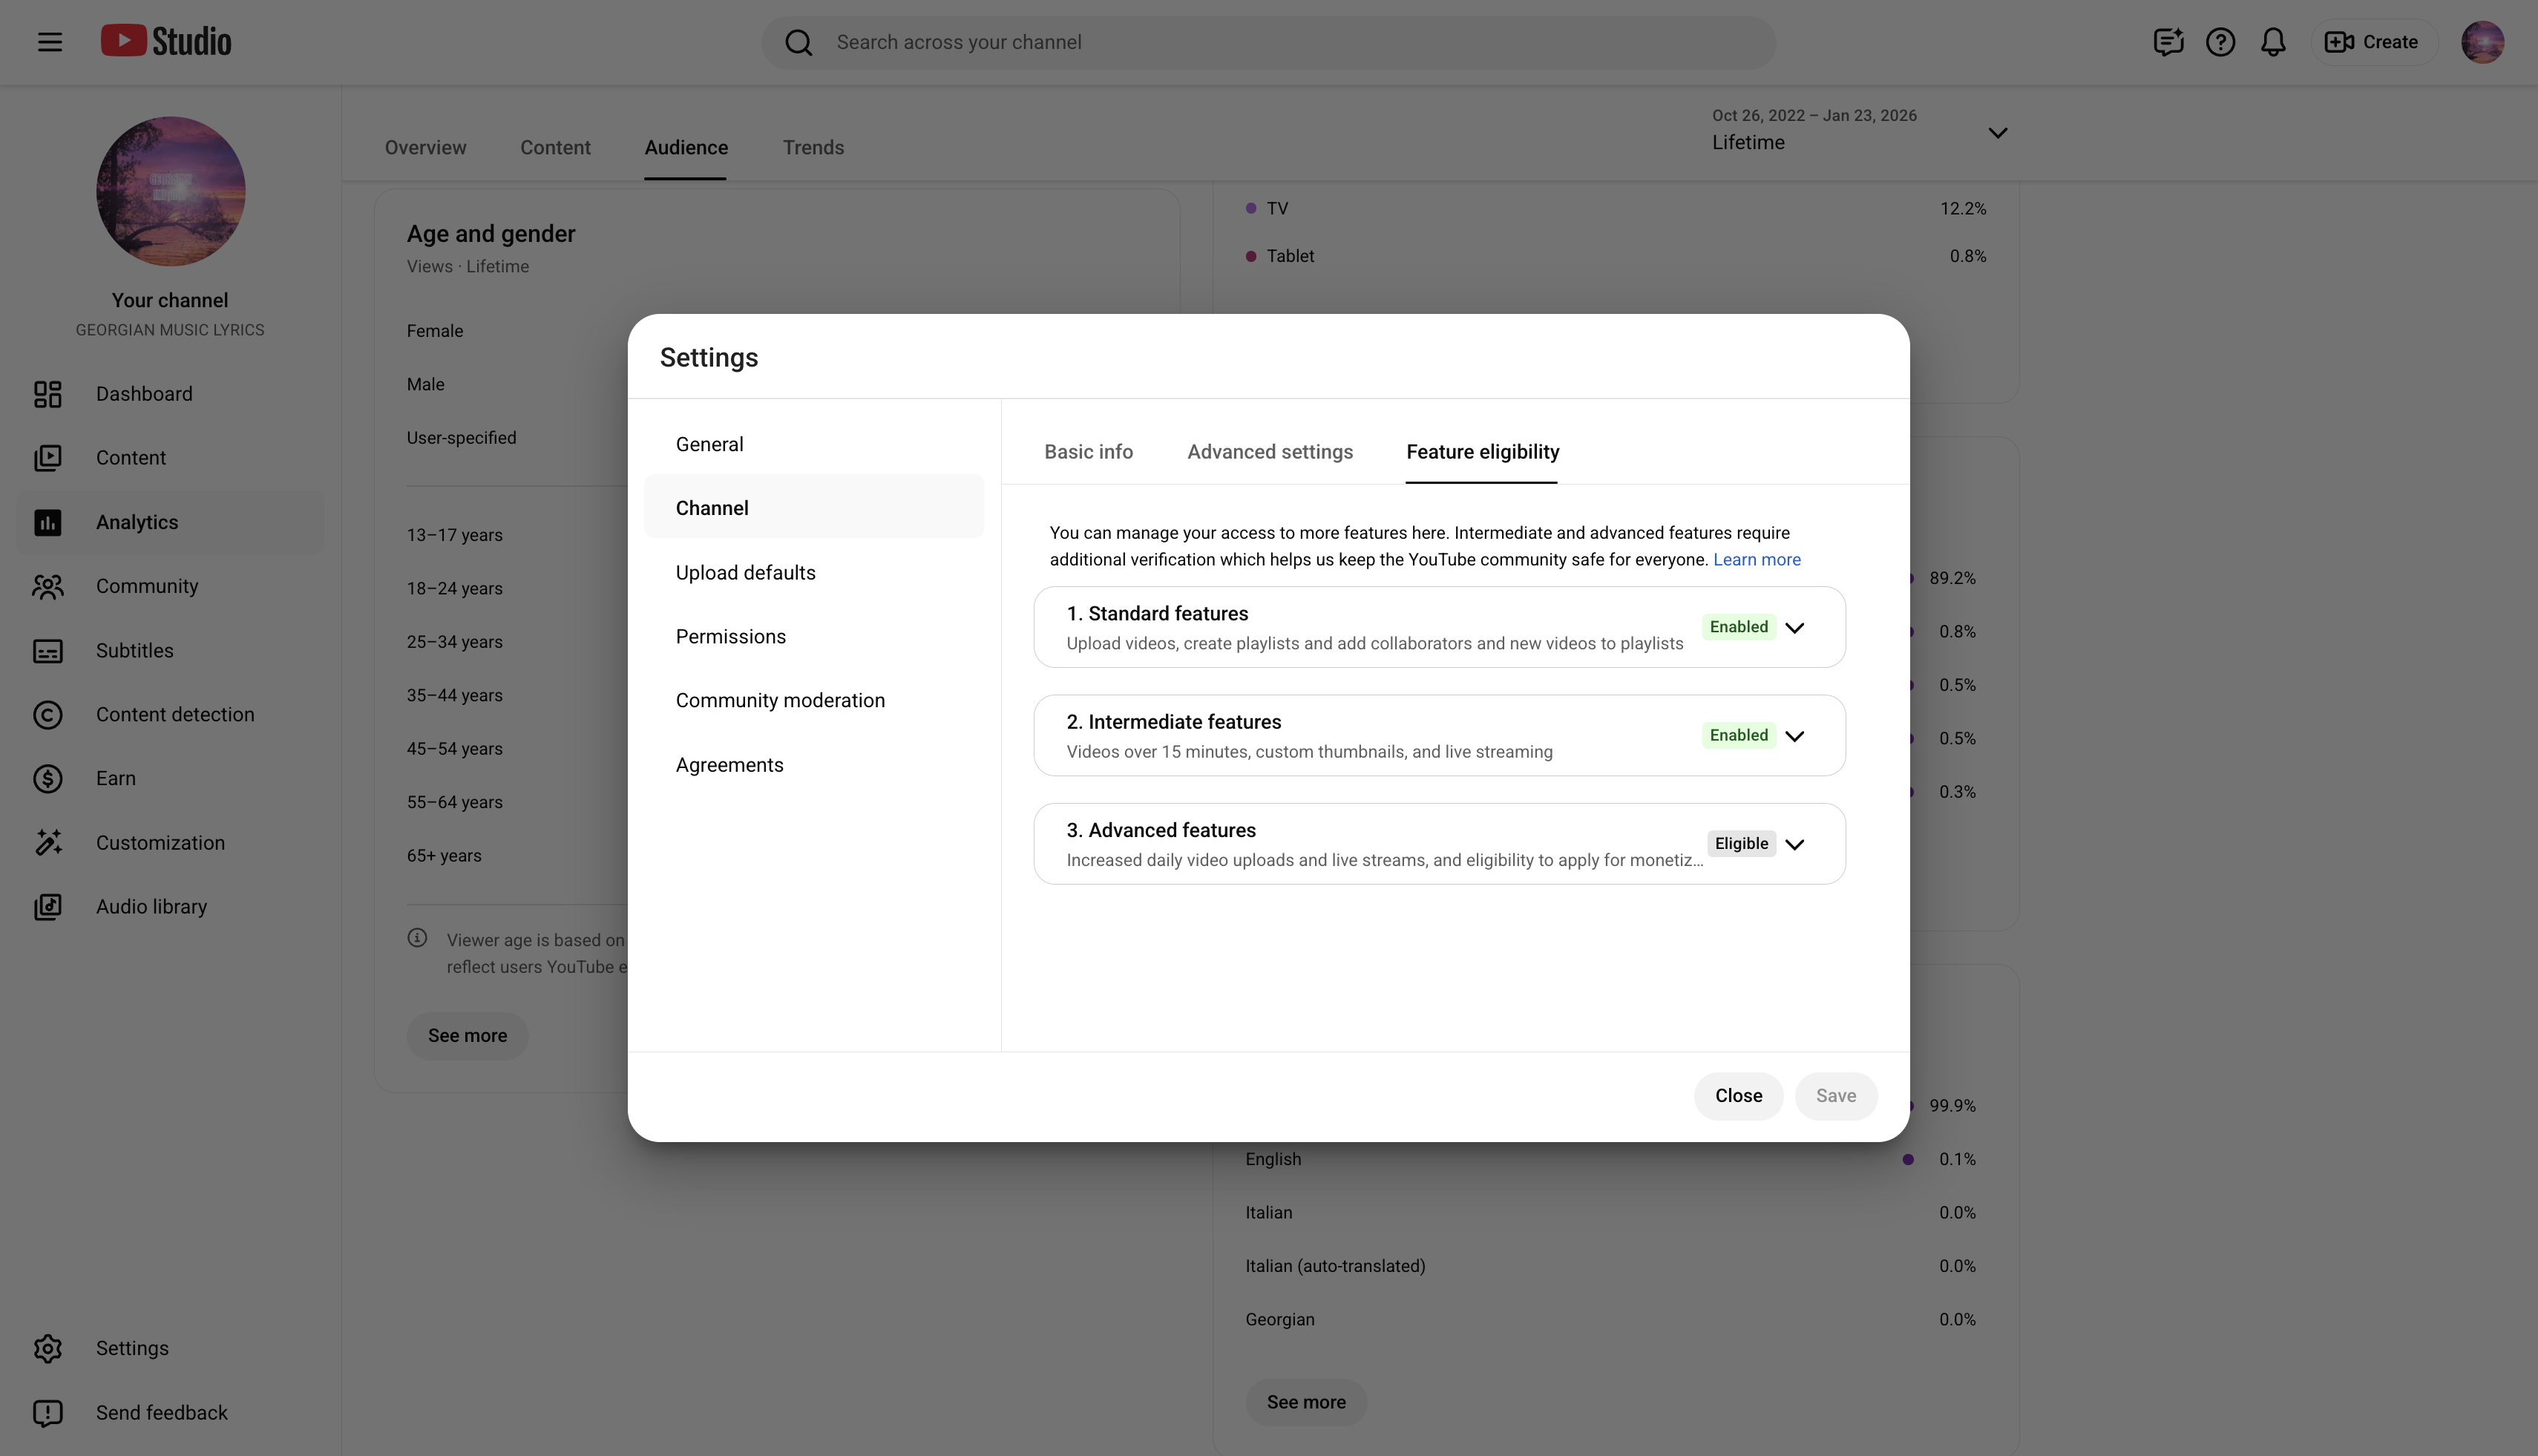This screenshot has height=1456, width=2538.
Task: Switch to Basic info tab
Action: (x=1088, y=452)
